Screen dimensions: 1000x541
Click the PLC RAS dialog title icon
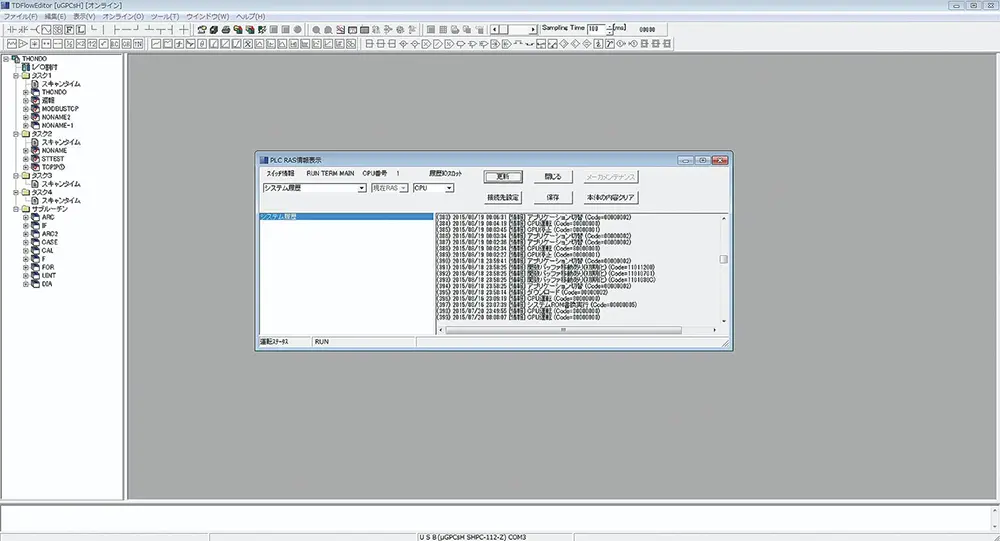tap(263, 160)
